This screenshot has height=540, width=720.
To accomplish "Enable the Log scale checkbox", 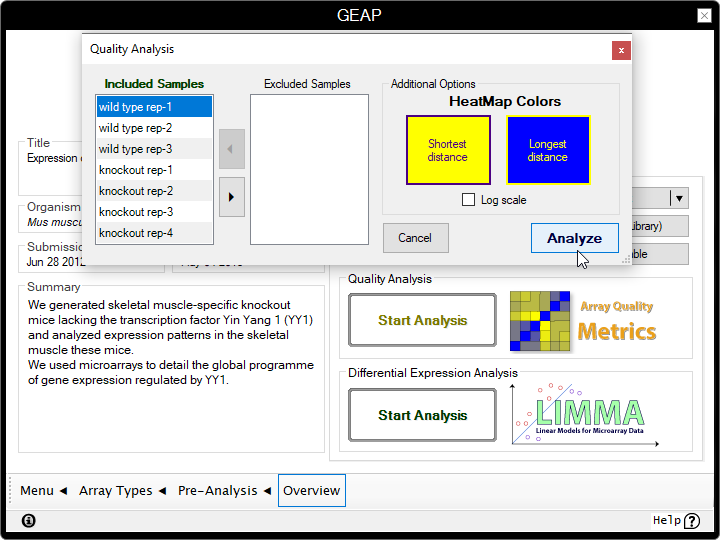I will pos(468,200).
